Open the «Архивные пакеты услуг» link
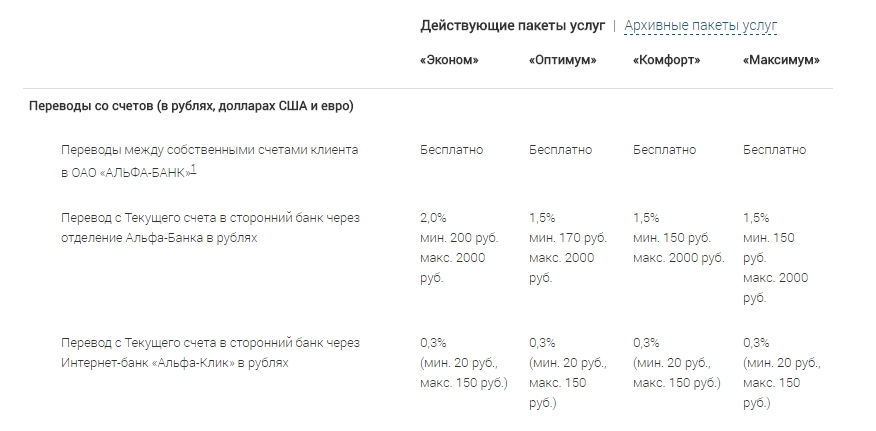The width and height of the screenshot is (876, 431). [700, 26]
